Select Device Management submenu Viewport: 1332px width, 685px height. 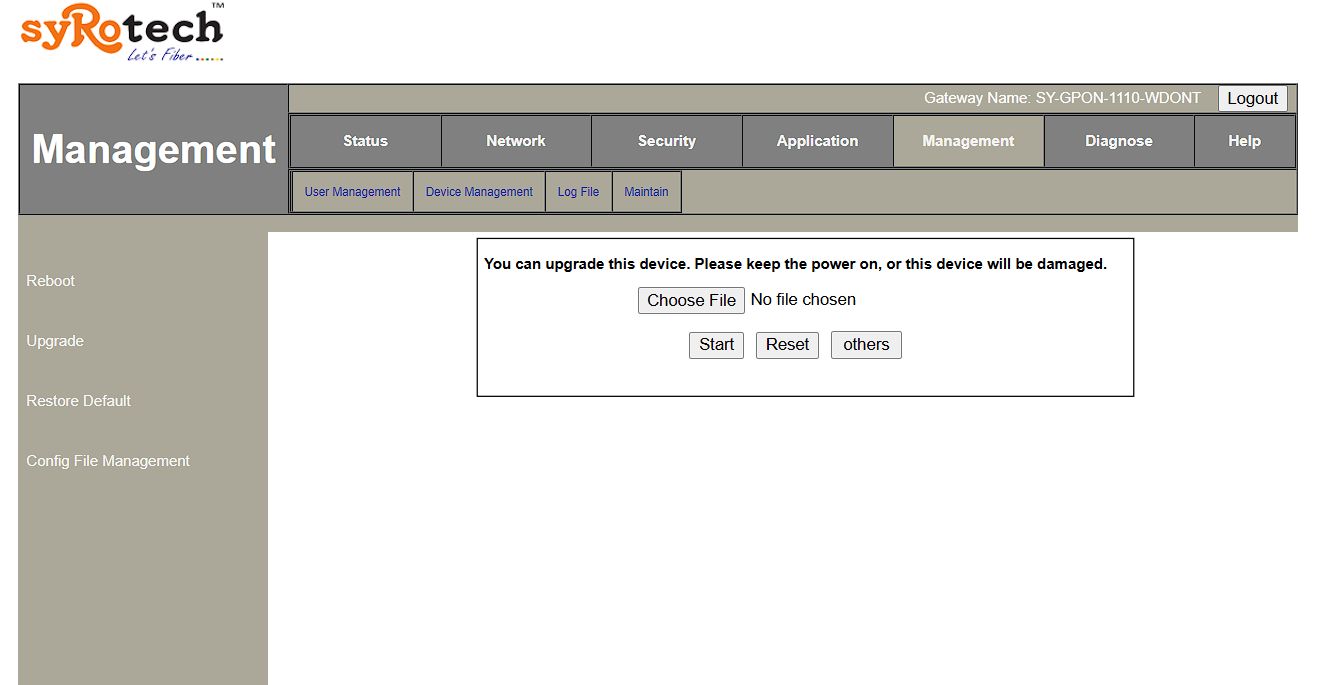(479, 192)
